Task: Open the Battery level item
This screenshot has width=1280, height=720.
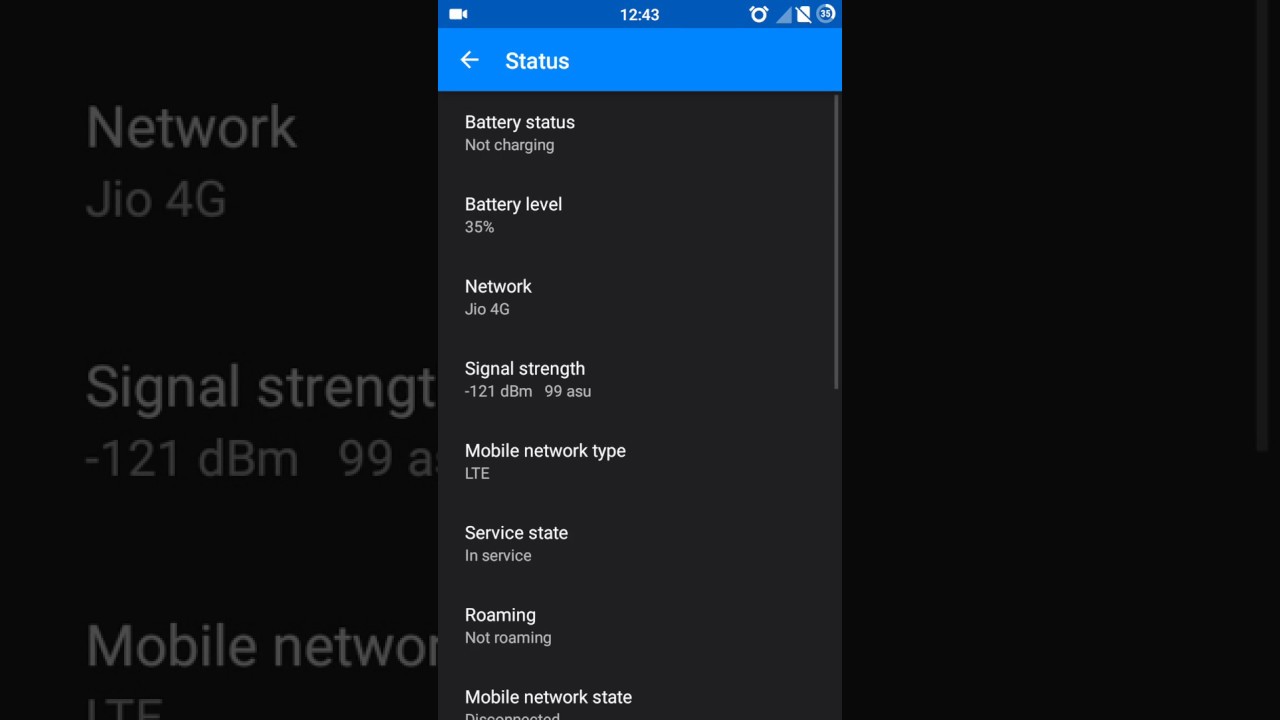Action: [636, 215]
